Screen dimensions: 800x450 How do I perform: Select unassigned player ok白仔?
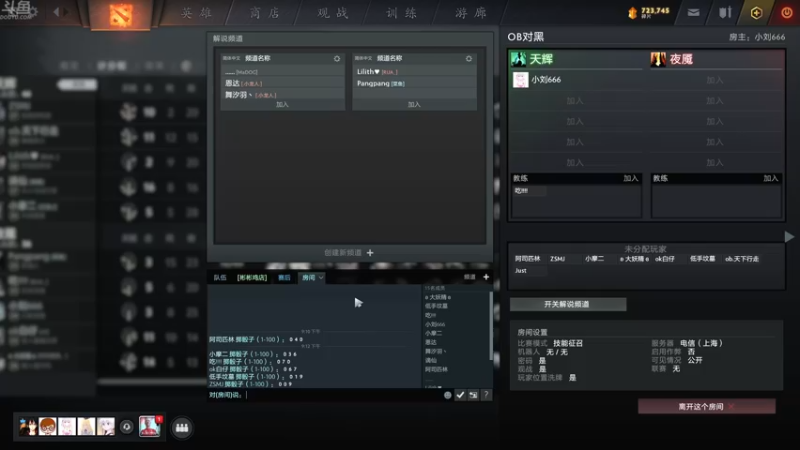[665, 259]
